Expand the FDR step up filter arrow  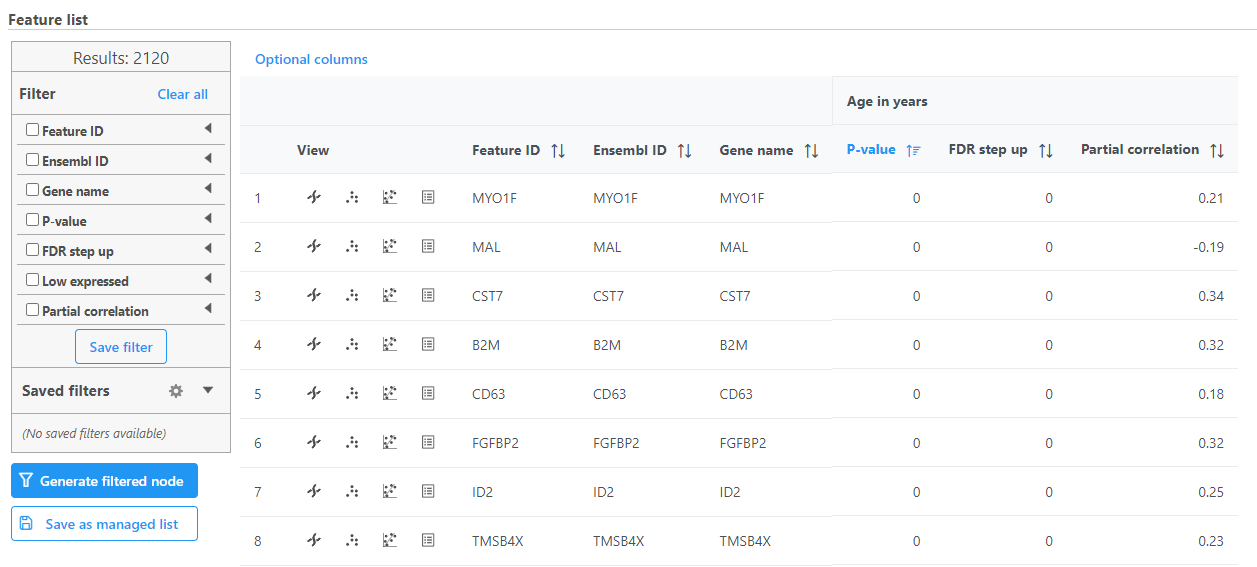(208, 249)
